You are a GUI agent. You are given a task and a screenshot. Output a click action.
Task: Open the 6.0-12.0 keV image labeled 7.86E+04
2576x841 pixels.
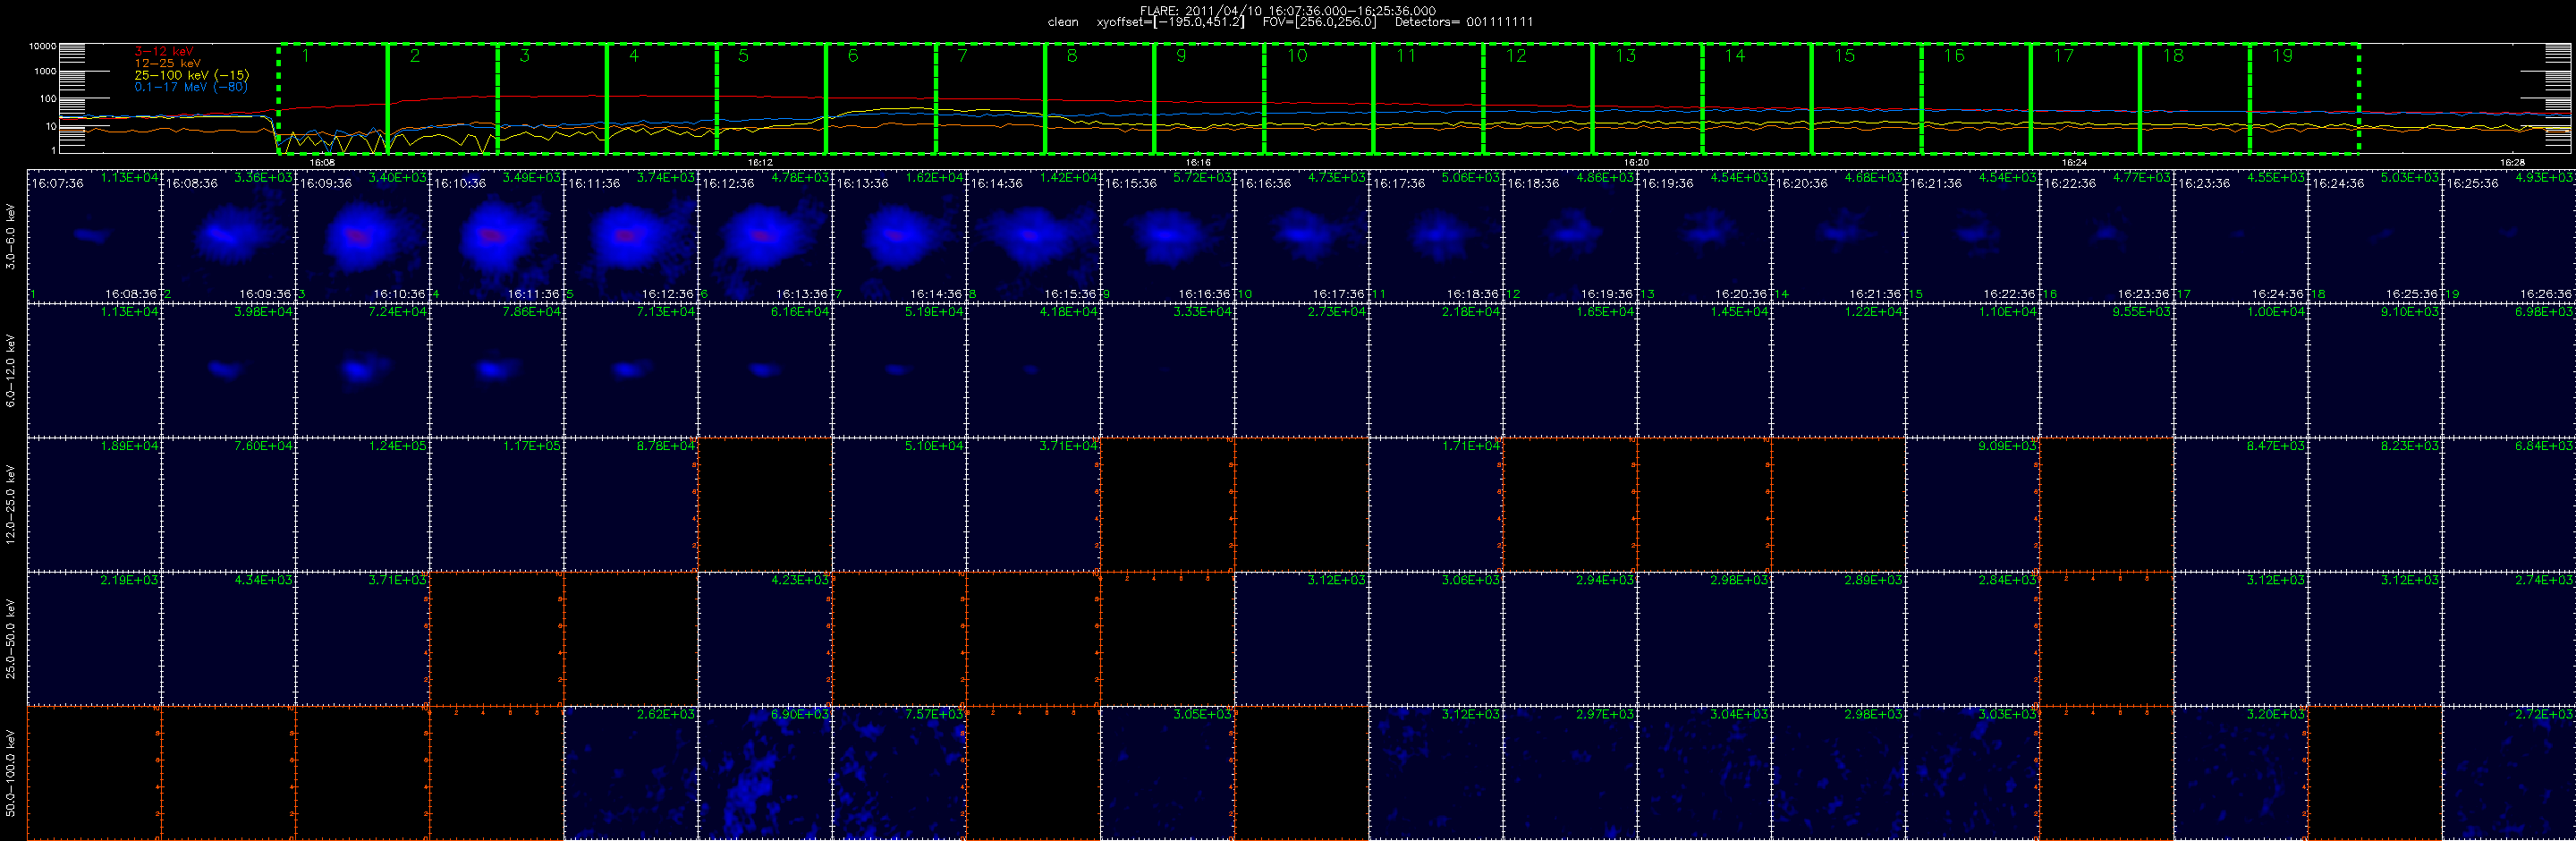click(x=497, y=370)
